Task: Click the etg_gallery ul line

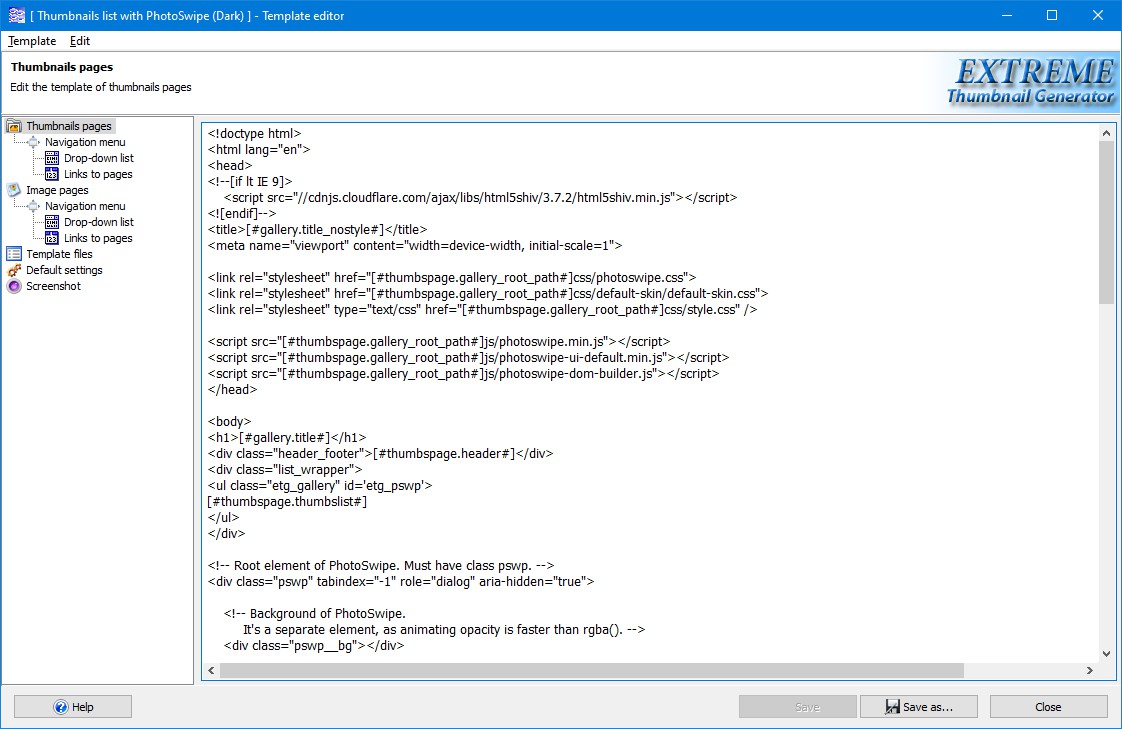Action: [320, 486]
